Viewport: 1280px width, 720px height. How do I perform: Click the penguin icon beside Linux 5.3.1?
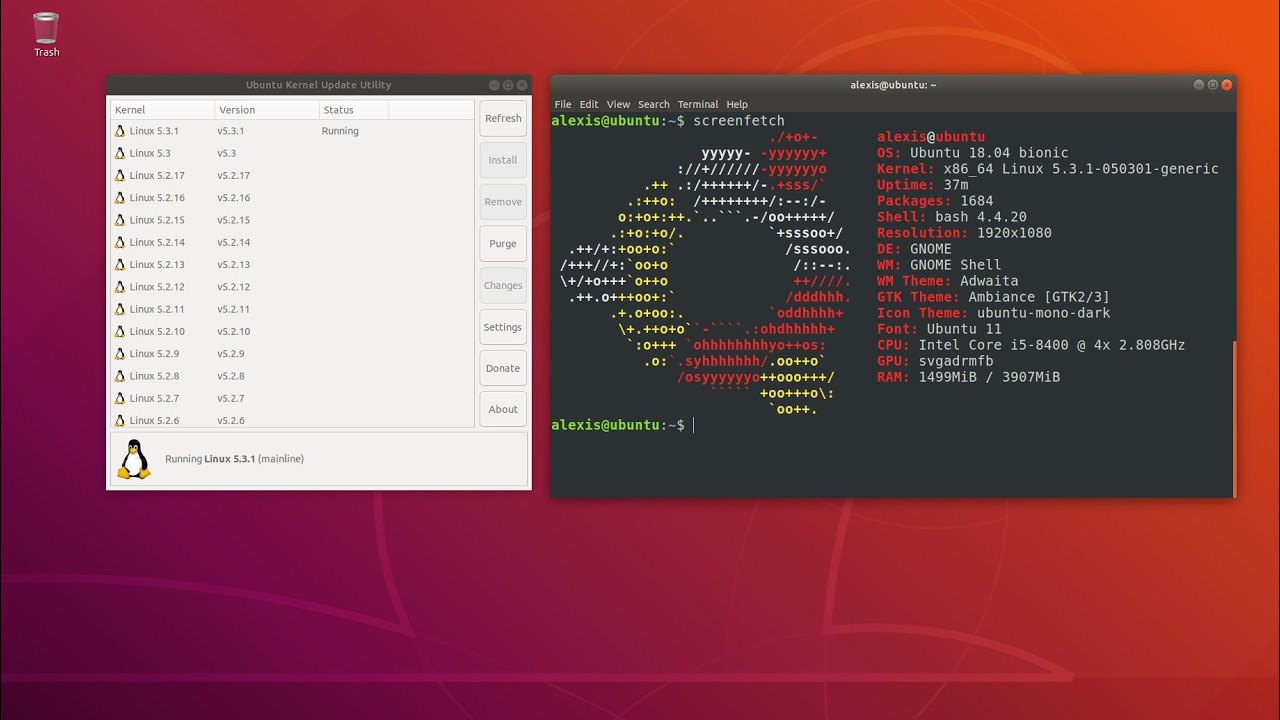pos(120,131)
